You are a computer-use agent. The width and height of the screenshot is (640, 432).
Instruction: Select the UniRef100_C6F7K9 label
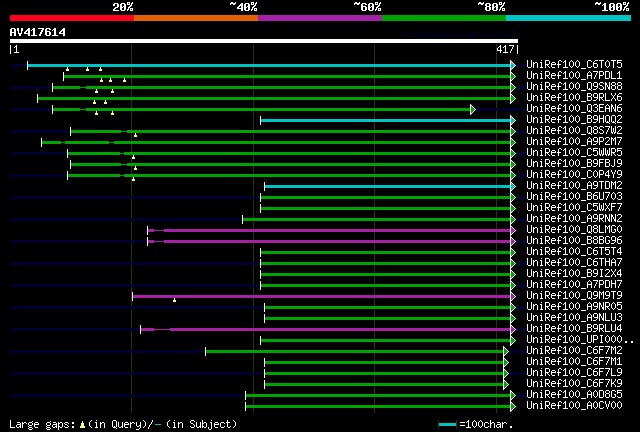[x=574, y=384]
